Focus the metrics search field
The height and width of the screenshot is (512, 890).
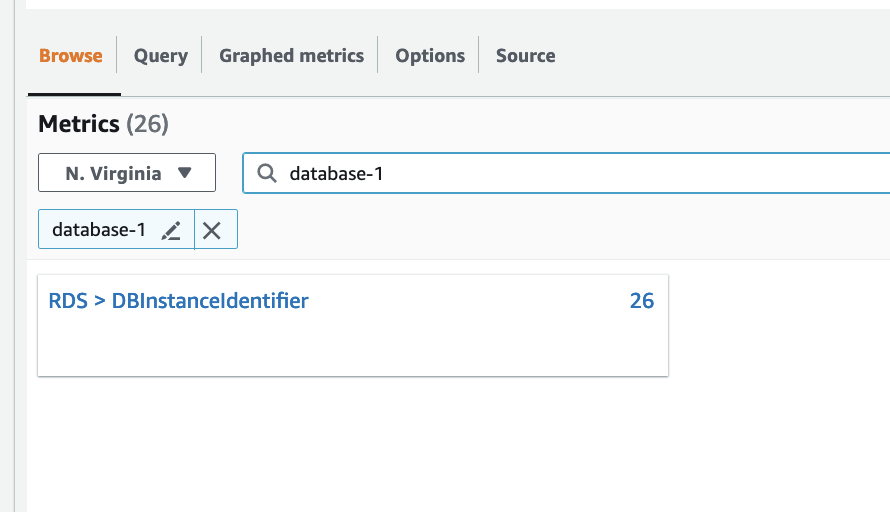[600, 173]
